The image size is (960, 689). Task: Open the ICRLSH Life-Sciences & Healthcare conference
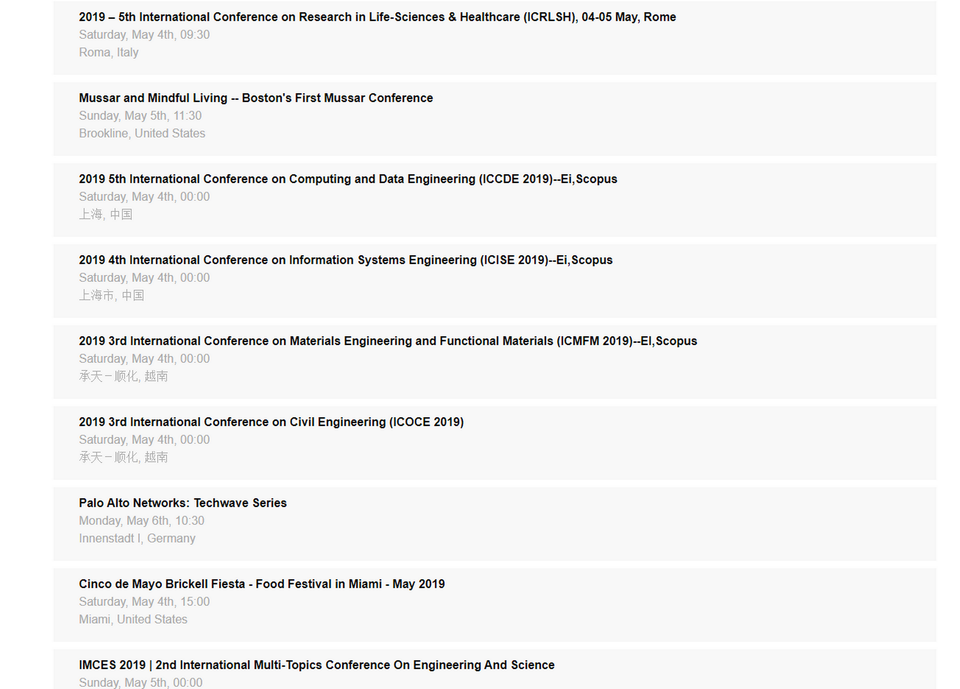377,17
